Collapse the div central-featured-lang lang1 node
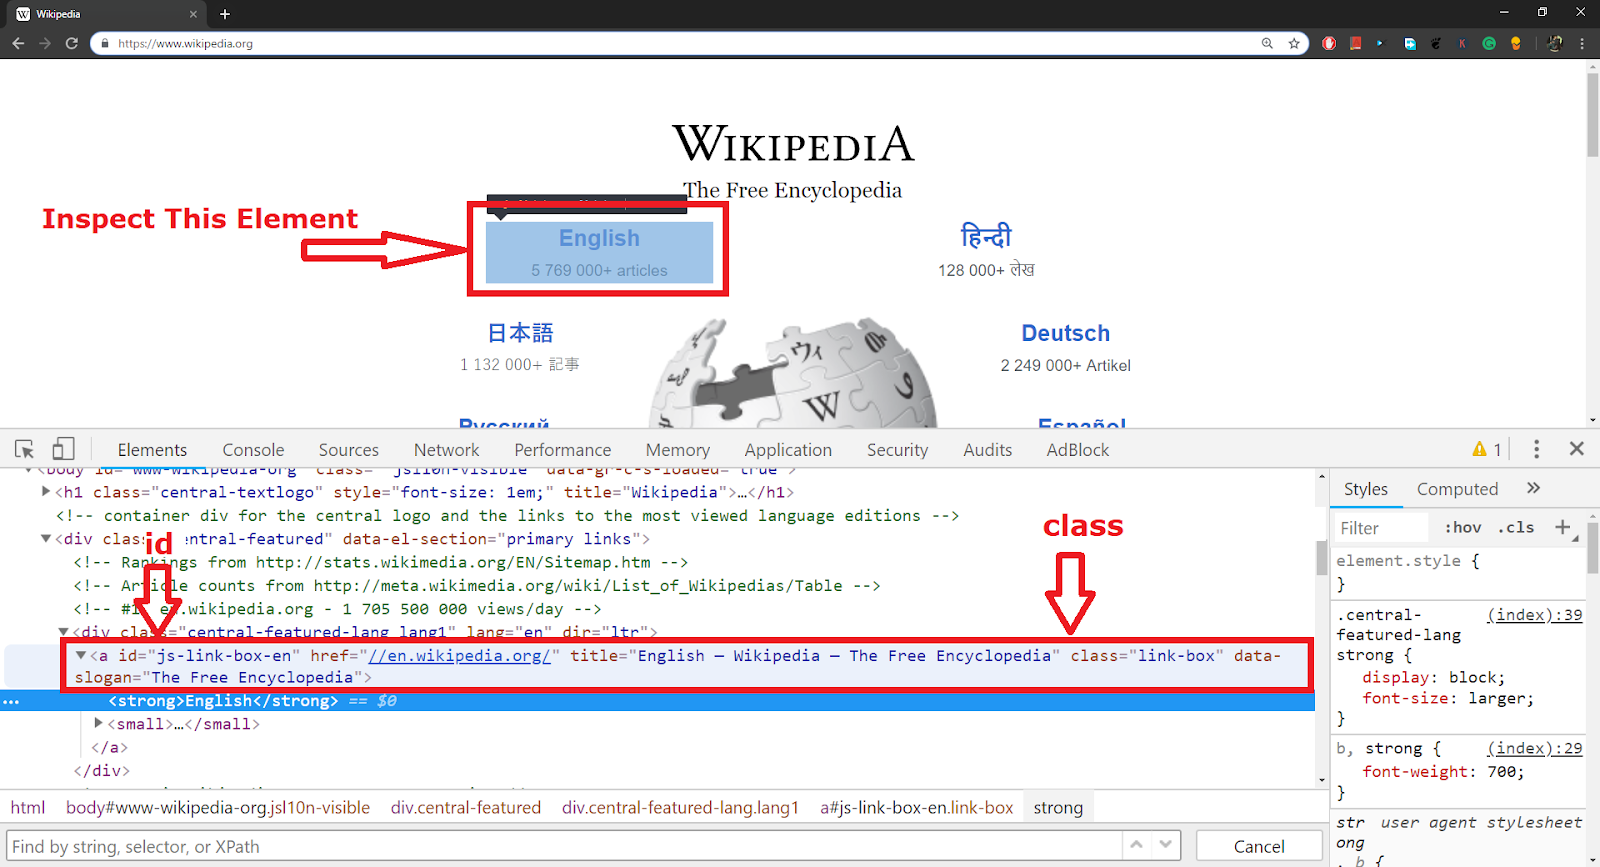1600x867 pixels. click(x=63, y=632)
